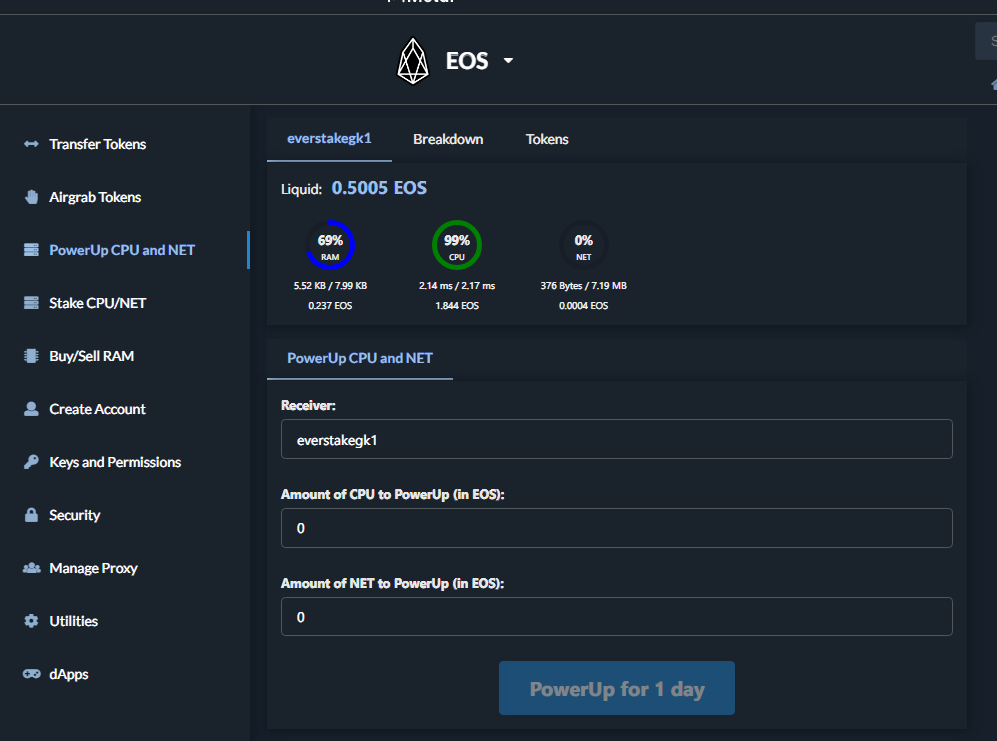Click the PowerUp CPU and NET server icon

31,250
